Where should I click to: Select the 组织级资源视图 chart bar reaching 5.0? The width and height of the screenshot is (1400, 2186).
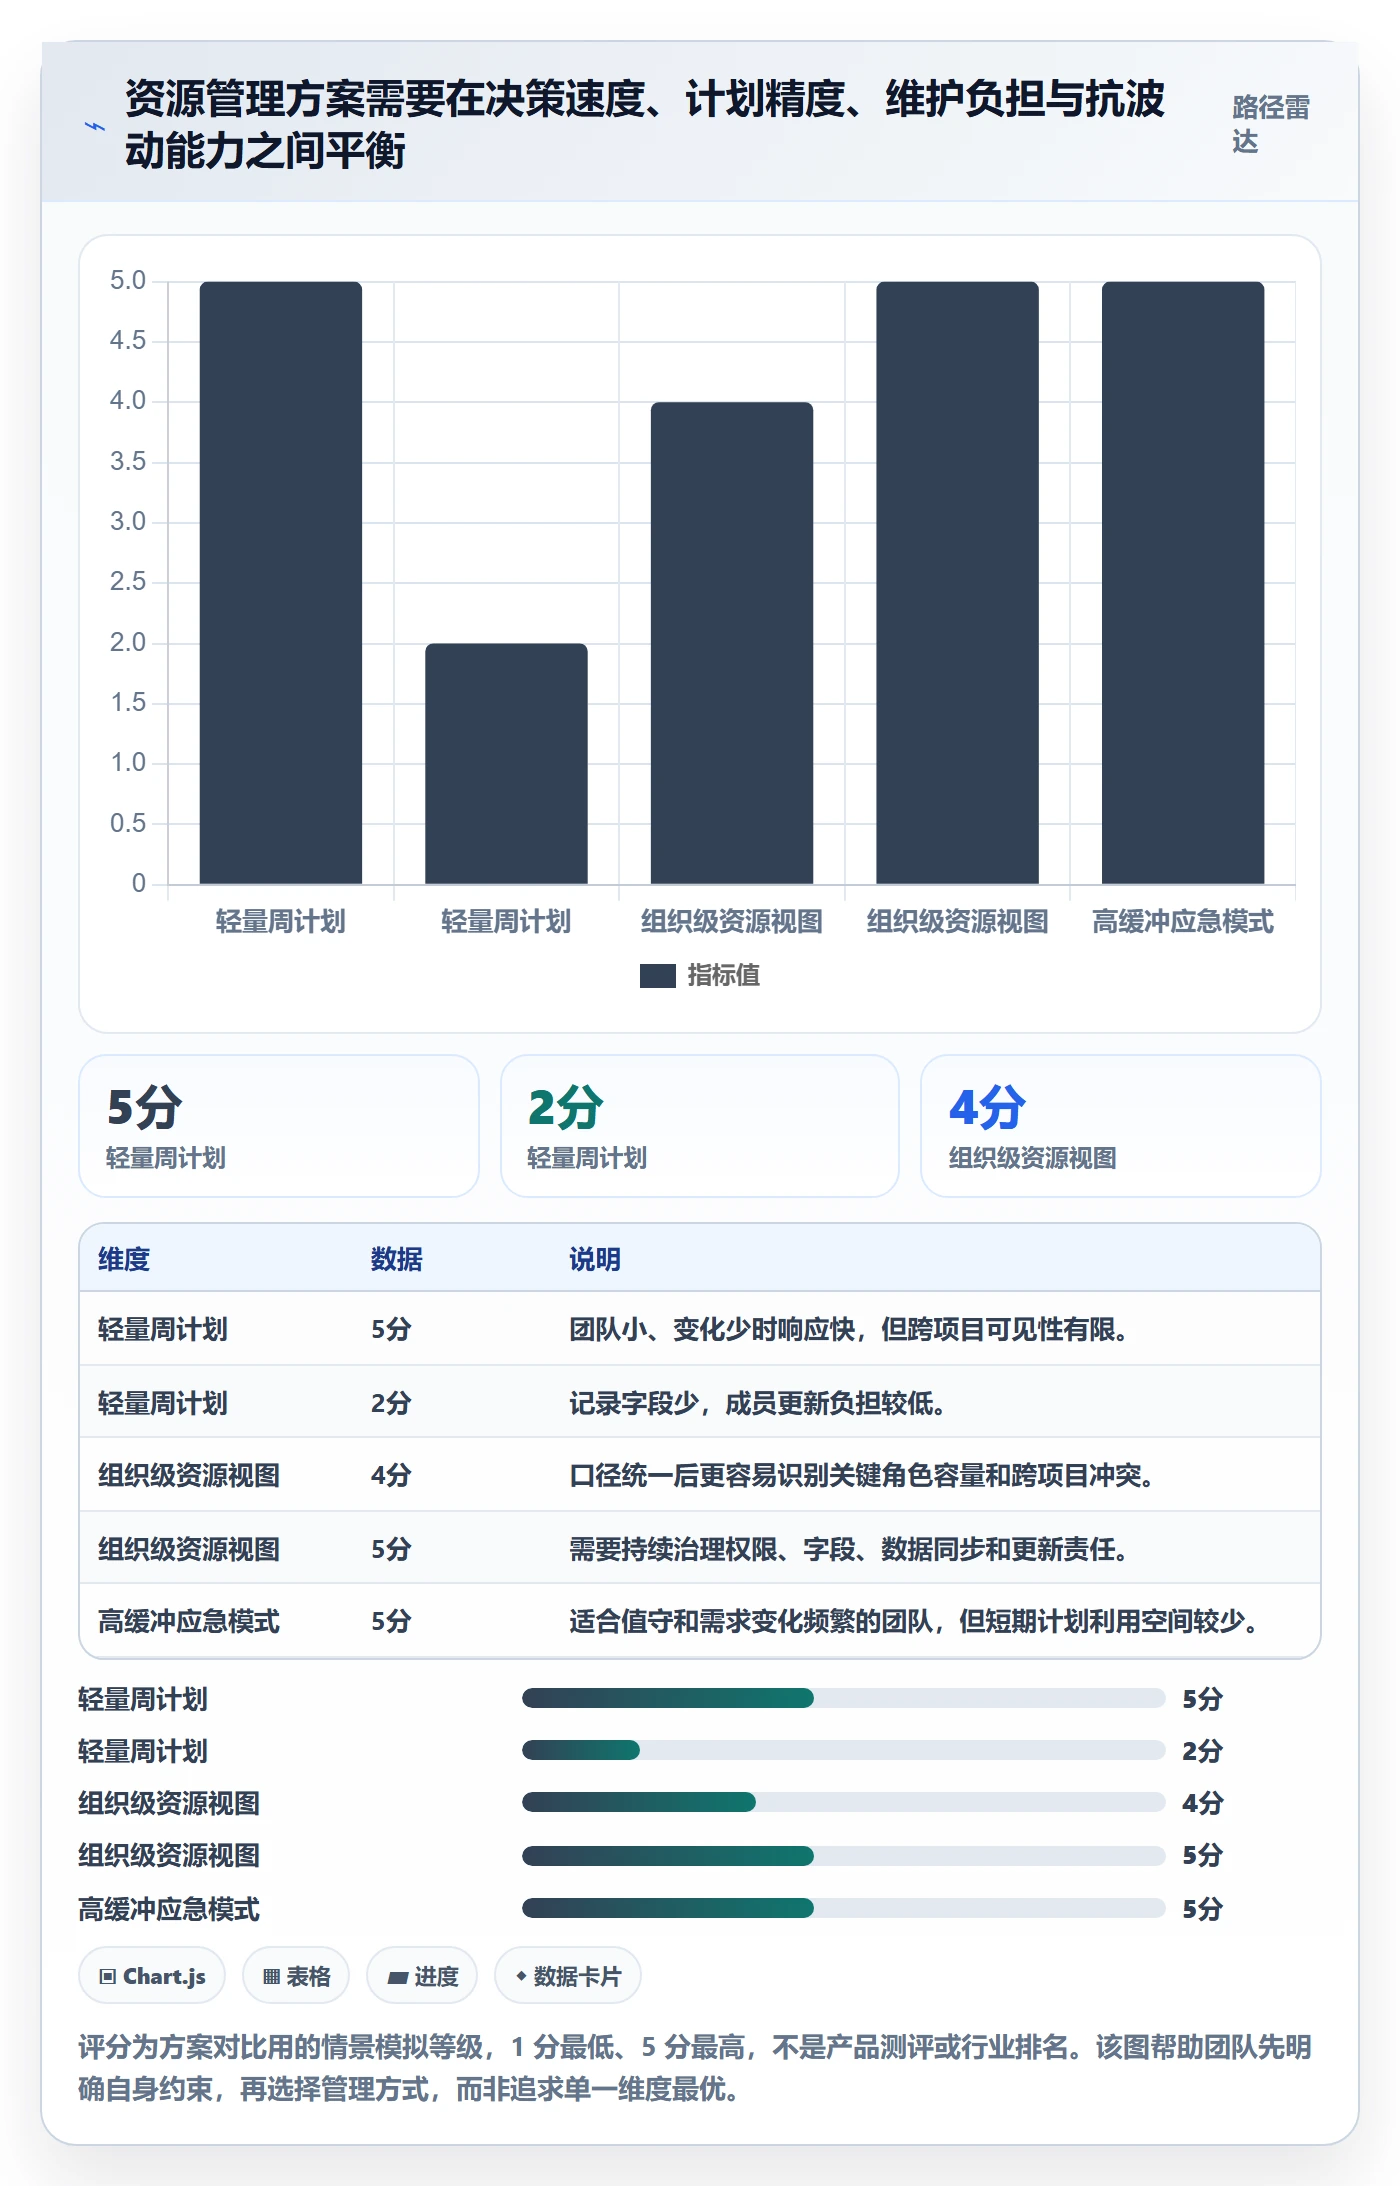tap(957, 583)
